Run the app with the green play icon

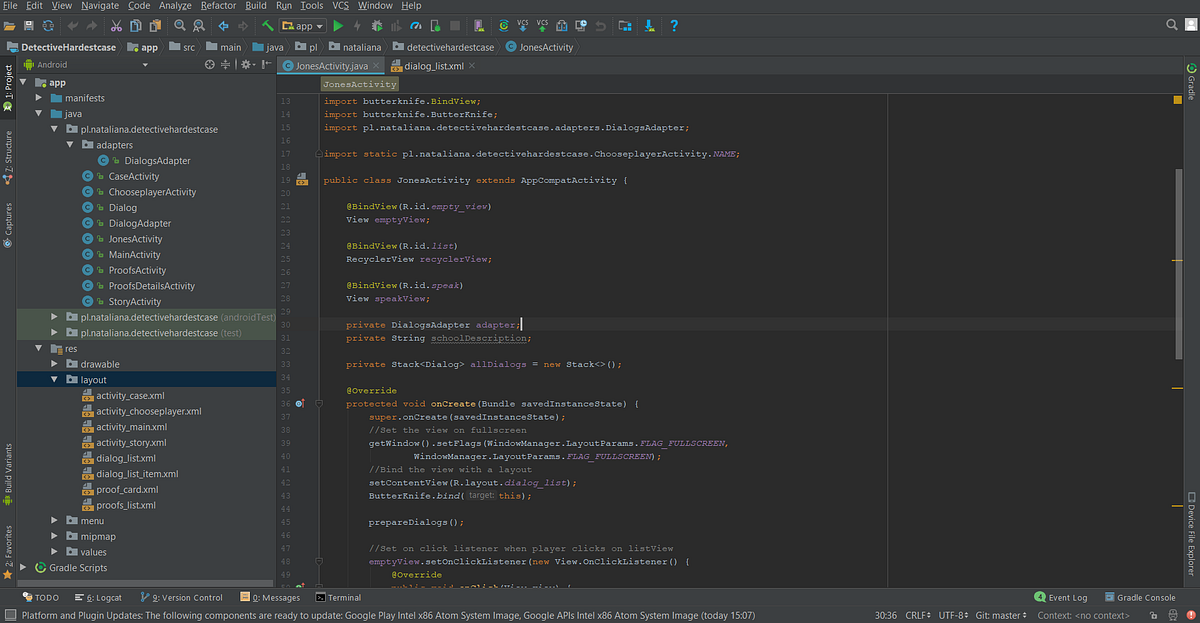click(338, 26)
